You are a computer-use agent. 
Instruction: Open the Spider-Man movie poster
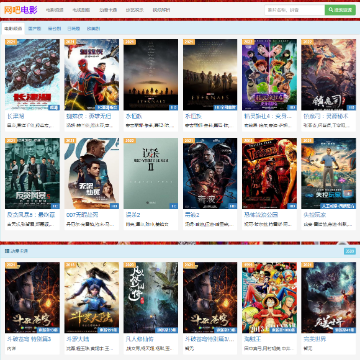click(x=91, y=75)
